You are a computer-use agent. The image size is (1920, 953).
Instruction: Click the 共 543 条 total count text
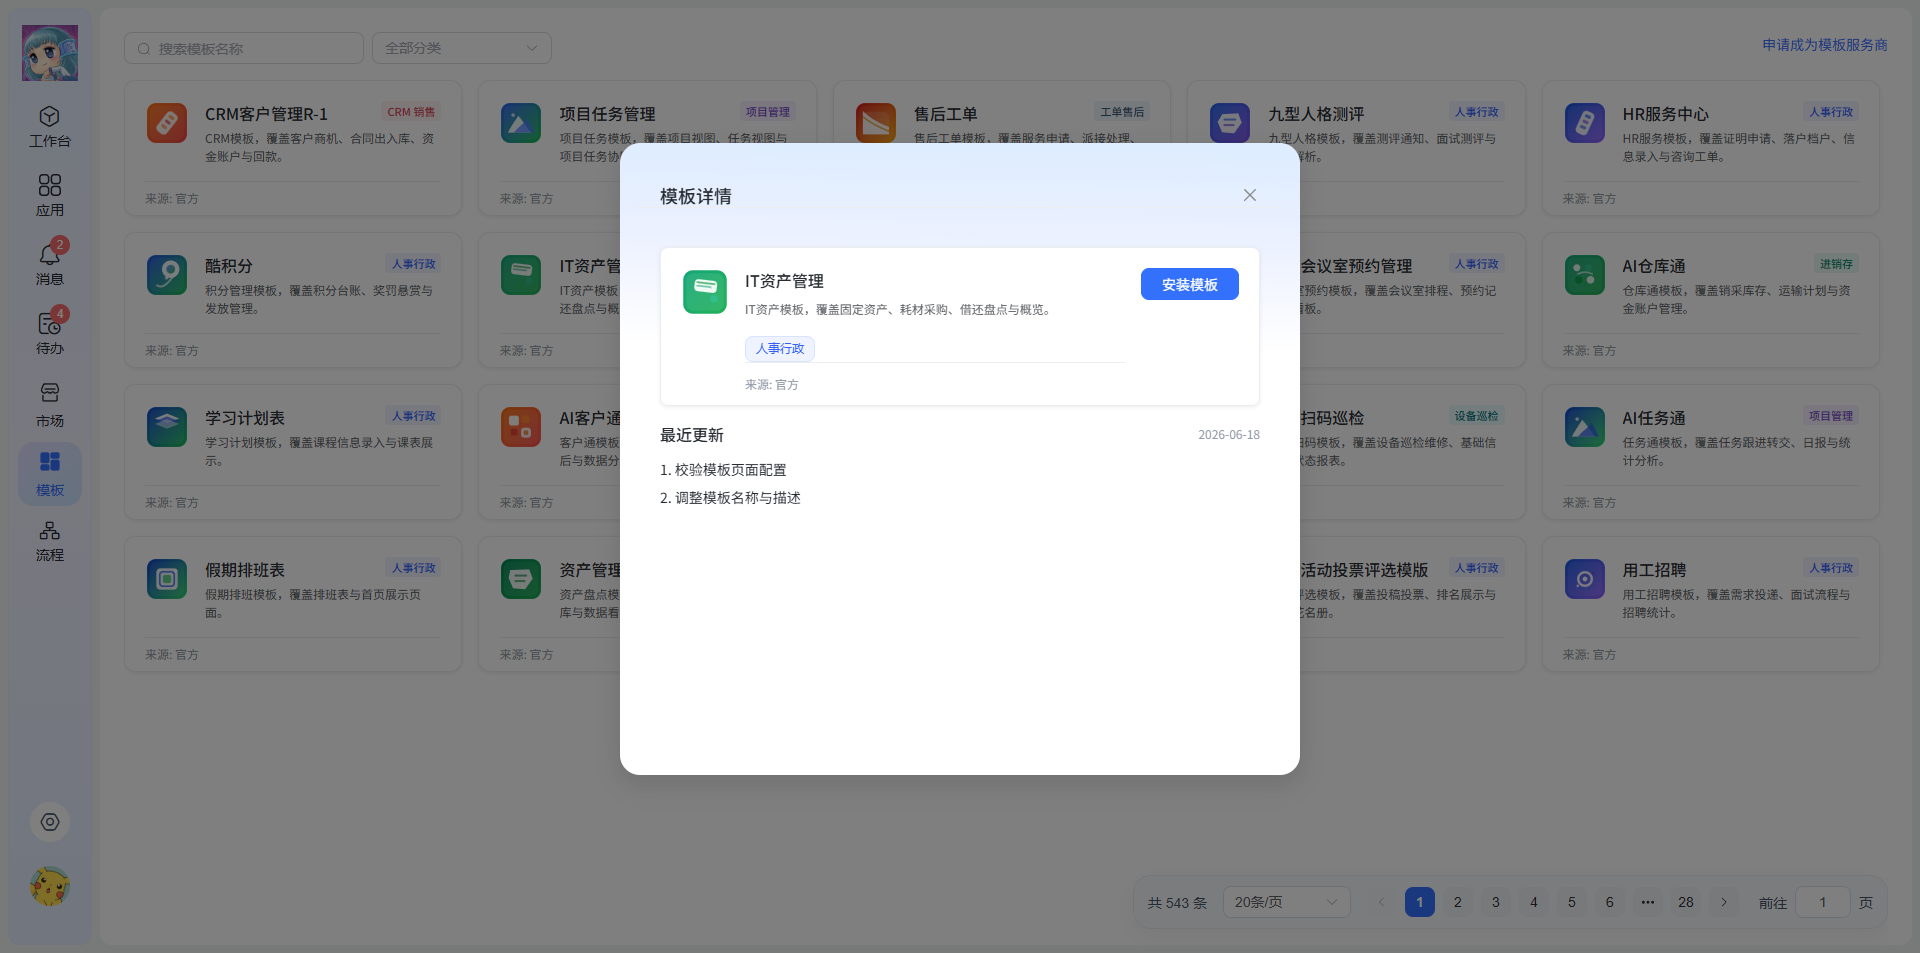1177,903
